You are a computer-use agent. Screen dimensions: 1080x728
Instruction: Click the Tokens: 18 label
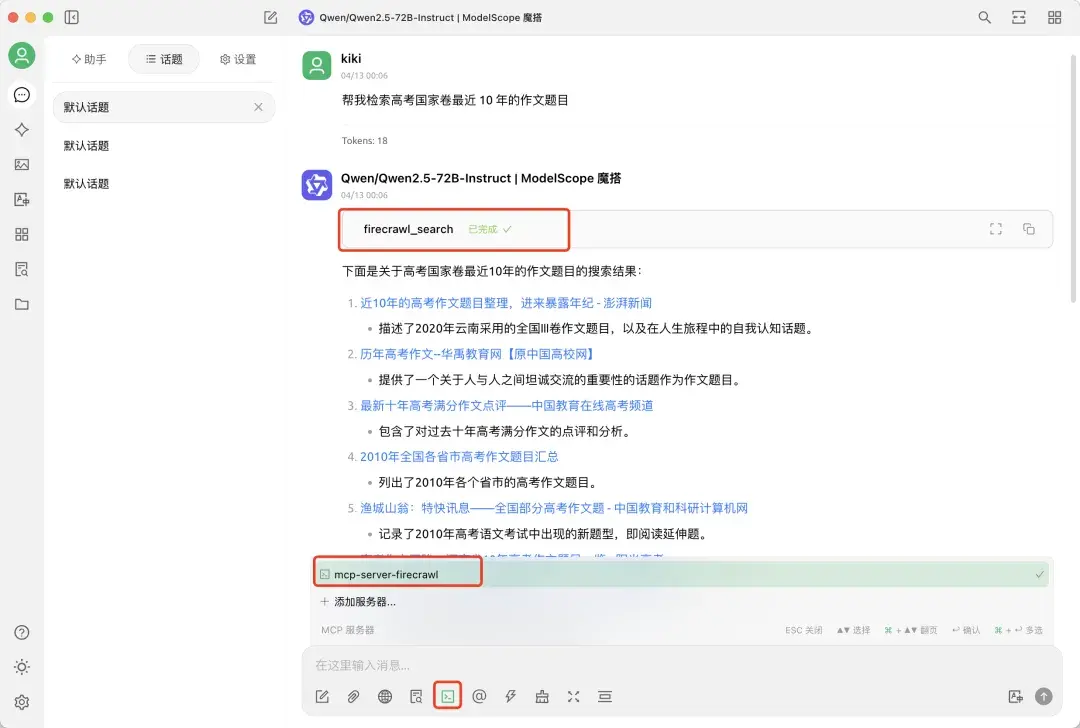pos(364,141)
